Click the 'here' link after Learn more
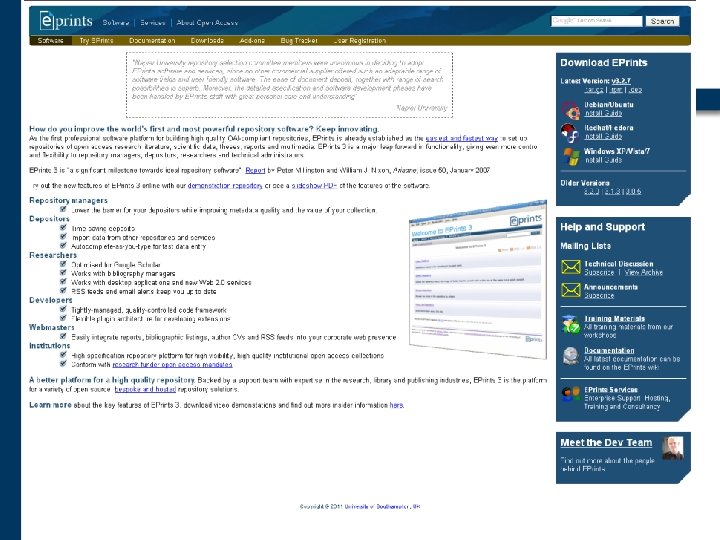This screenshot has height=540, width=720. pyautogui.click(x=396, y=405)
